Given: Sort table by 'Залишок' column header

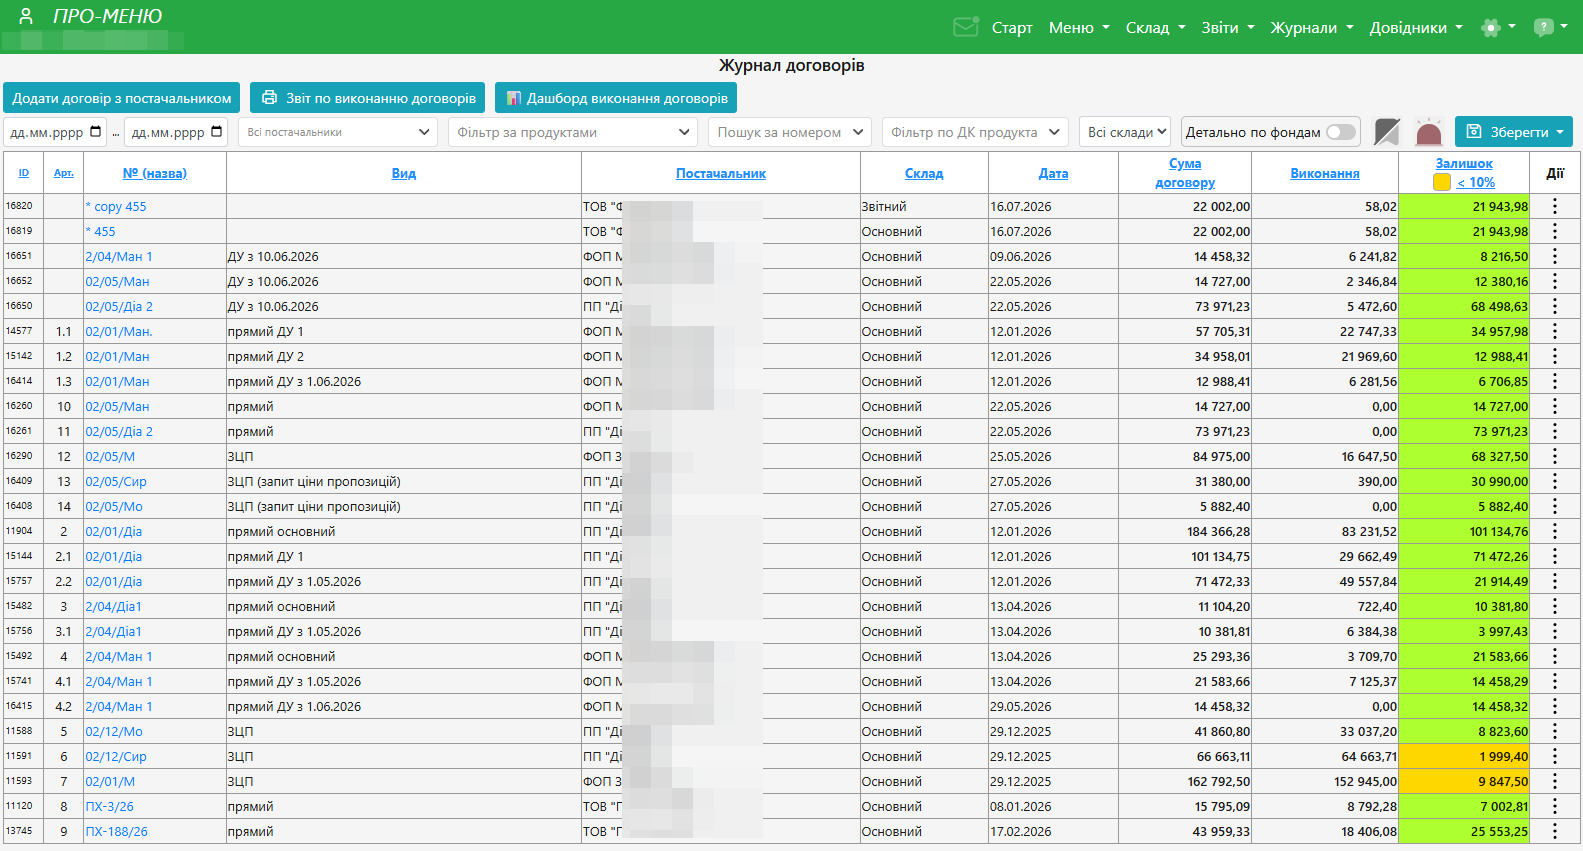Looking at the screenshot, I should 1464,163.
